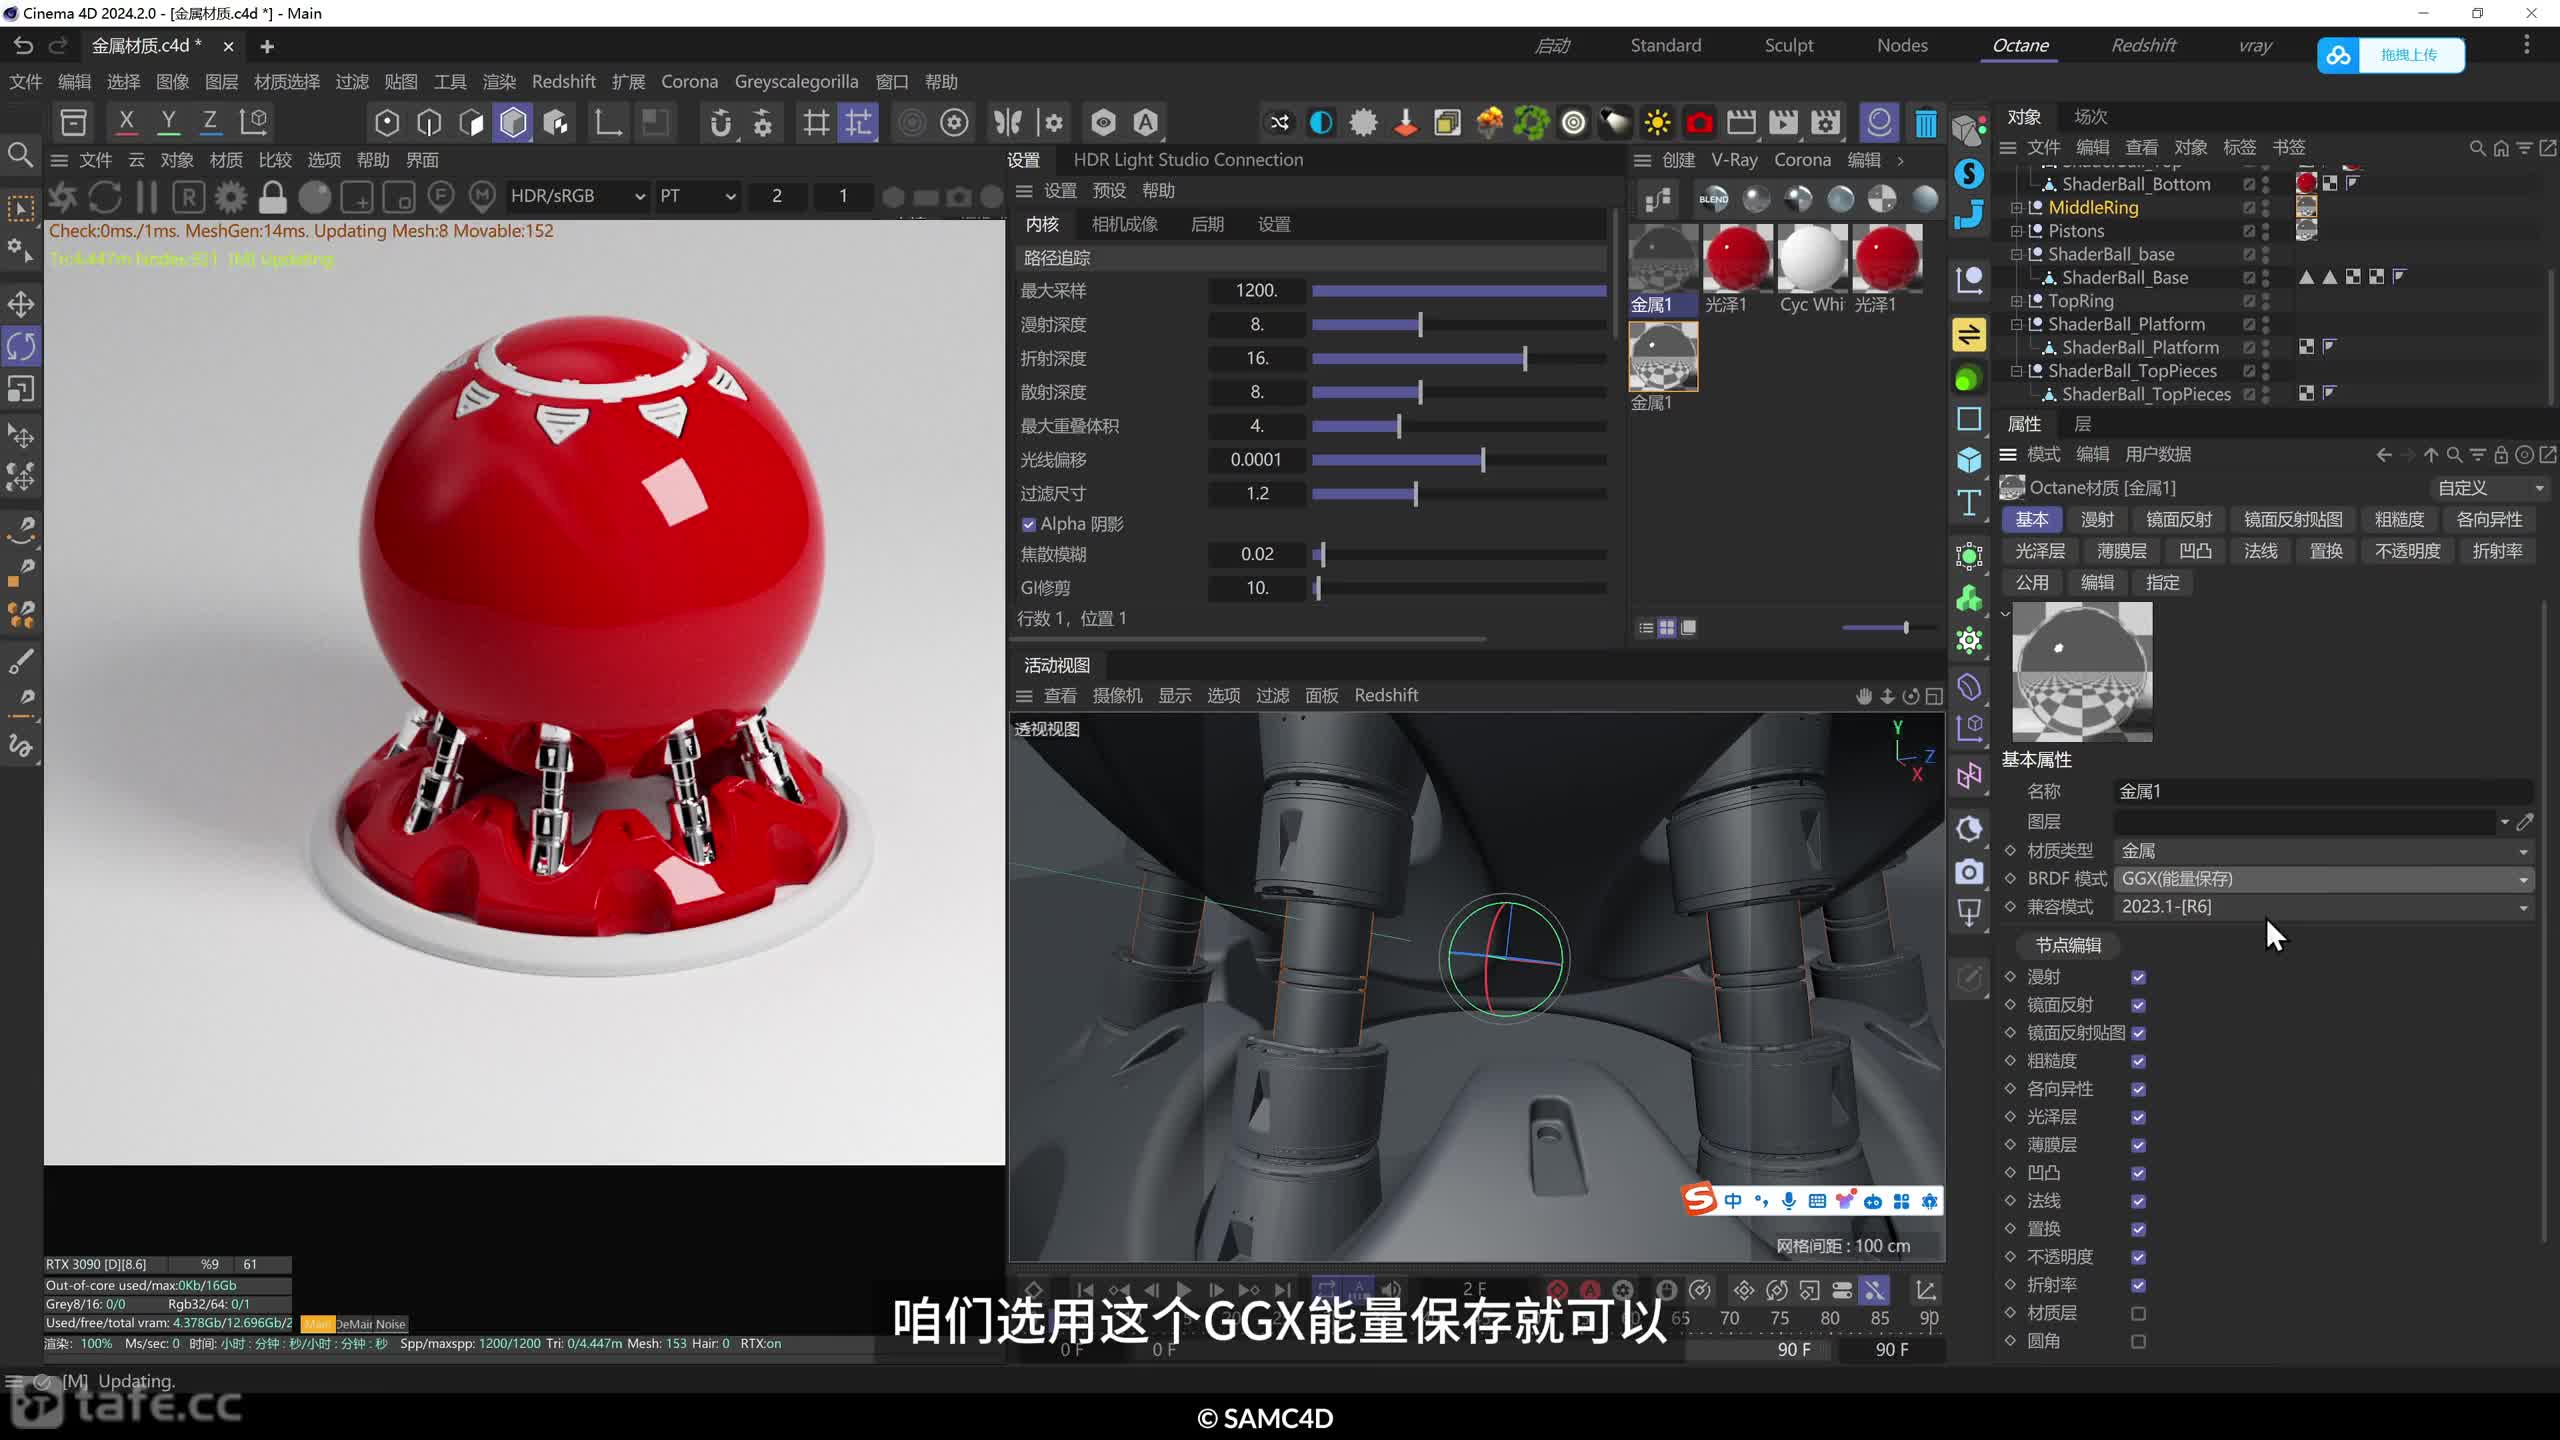2560x1440 pixels.
Task: Click the 名称 input field 金属1
Action: coord(2323,792)
